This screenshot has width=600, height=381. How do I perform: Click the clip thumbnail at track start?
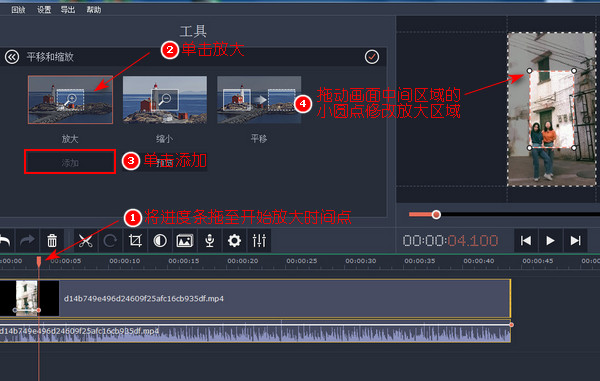click(29, 298)
